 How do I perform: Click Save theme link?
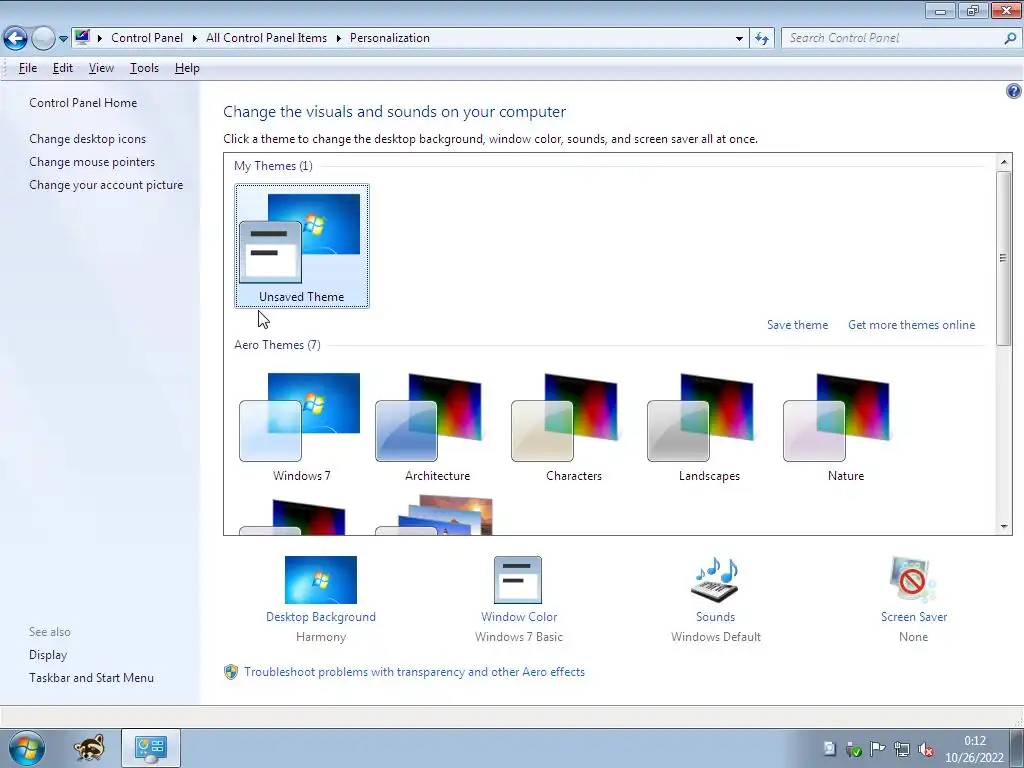point(797,325)
